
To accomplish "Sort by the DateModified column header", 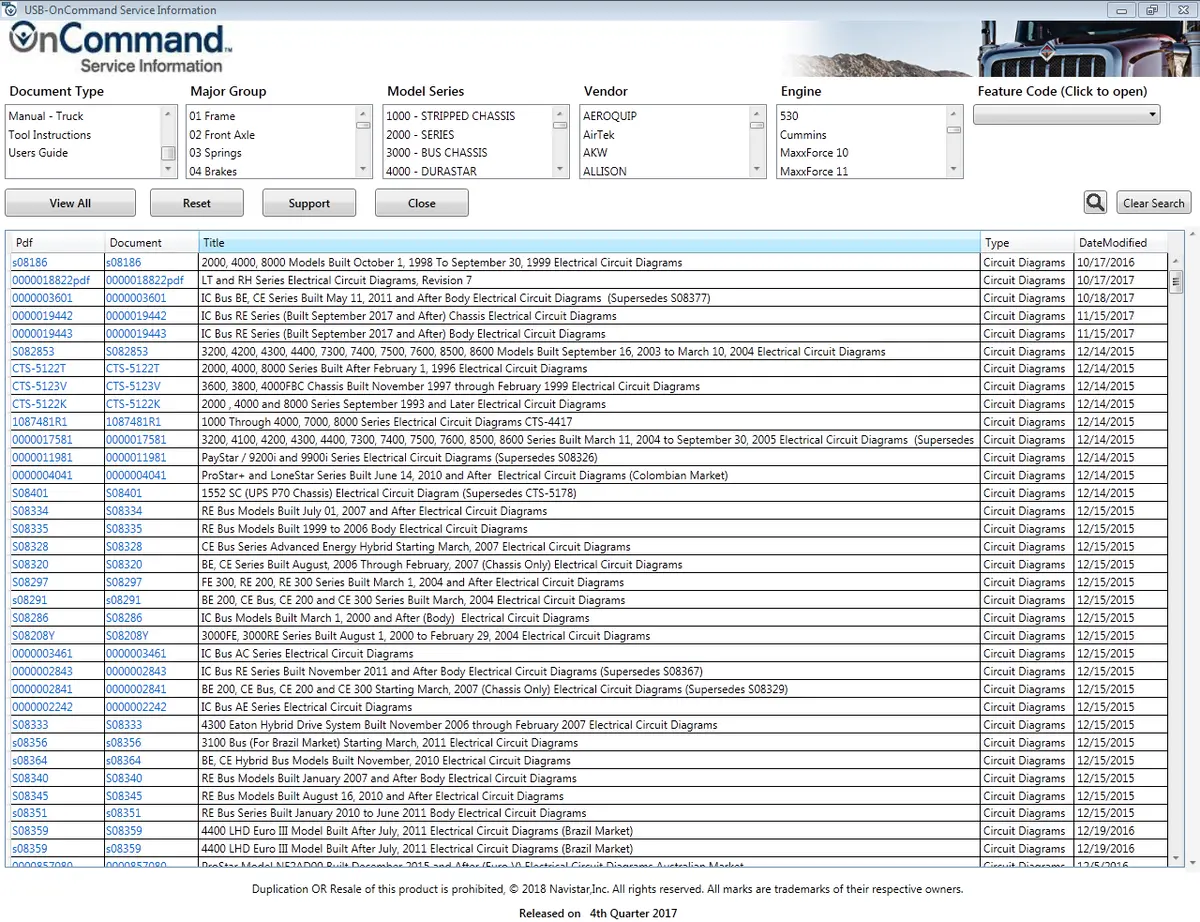I will [x=1120, y=242].
